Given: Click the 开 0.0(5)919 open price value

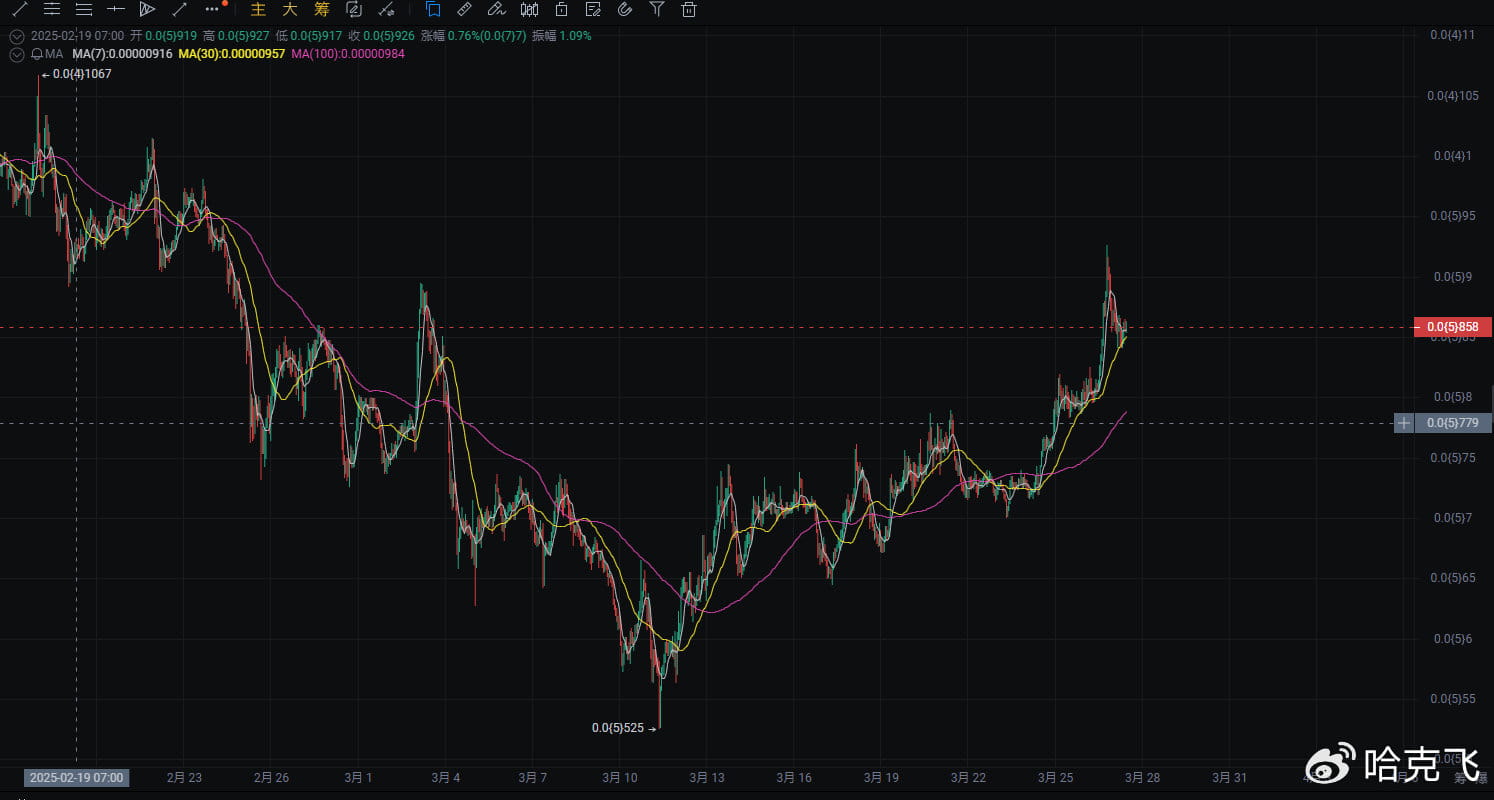Looking at the screenshot, I should coord(164,36).
